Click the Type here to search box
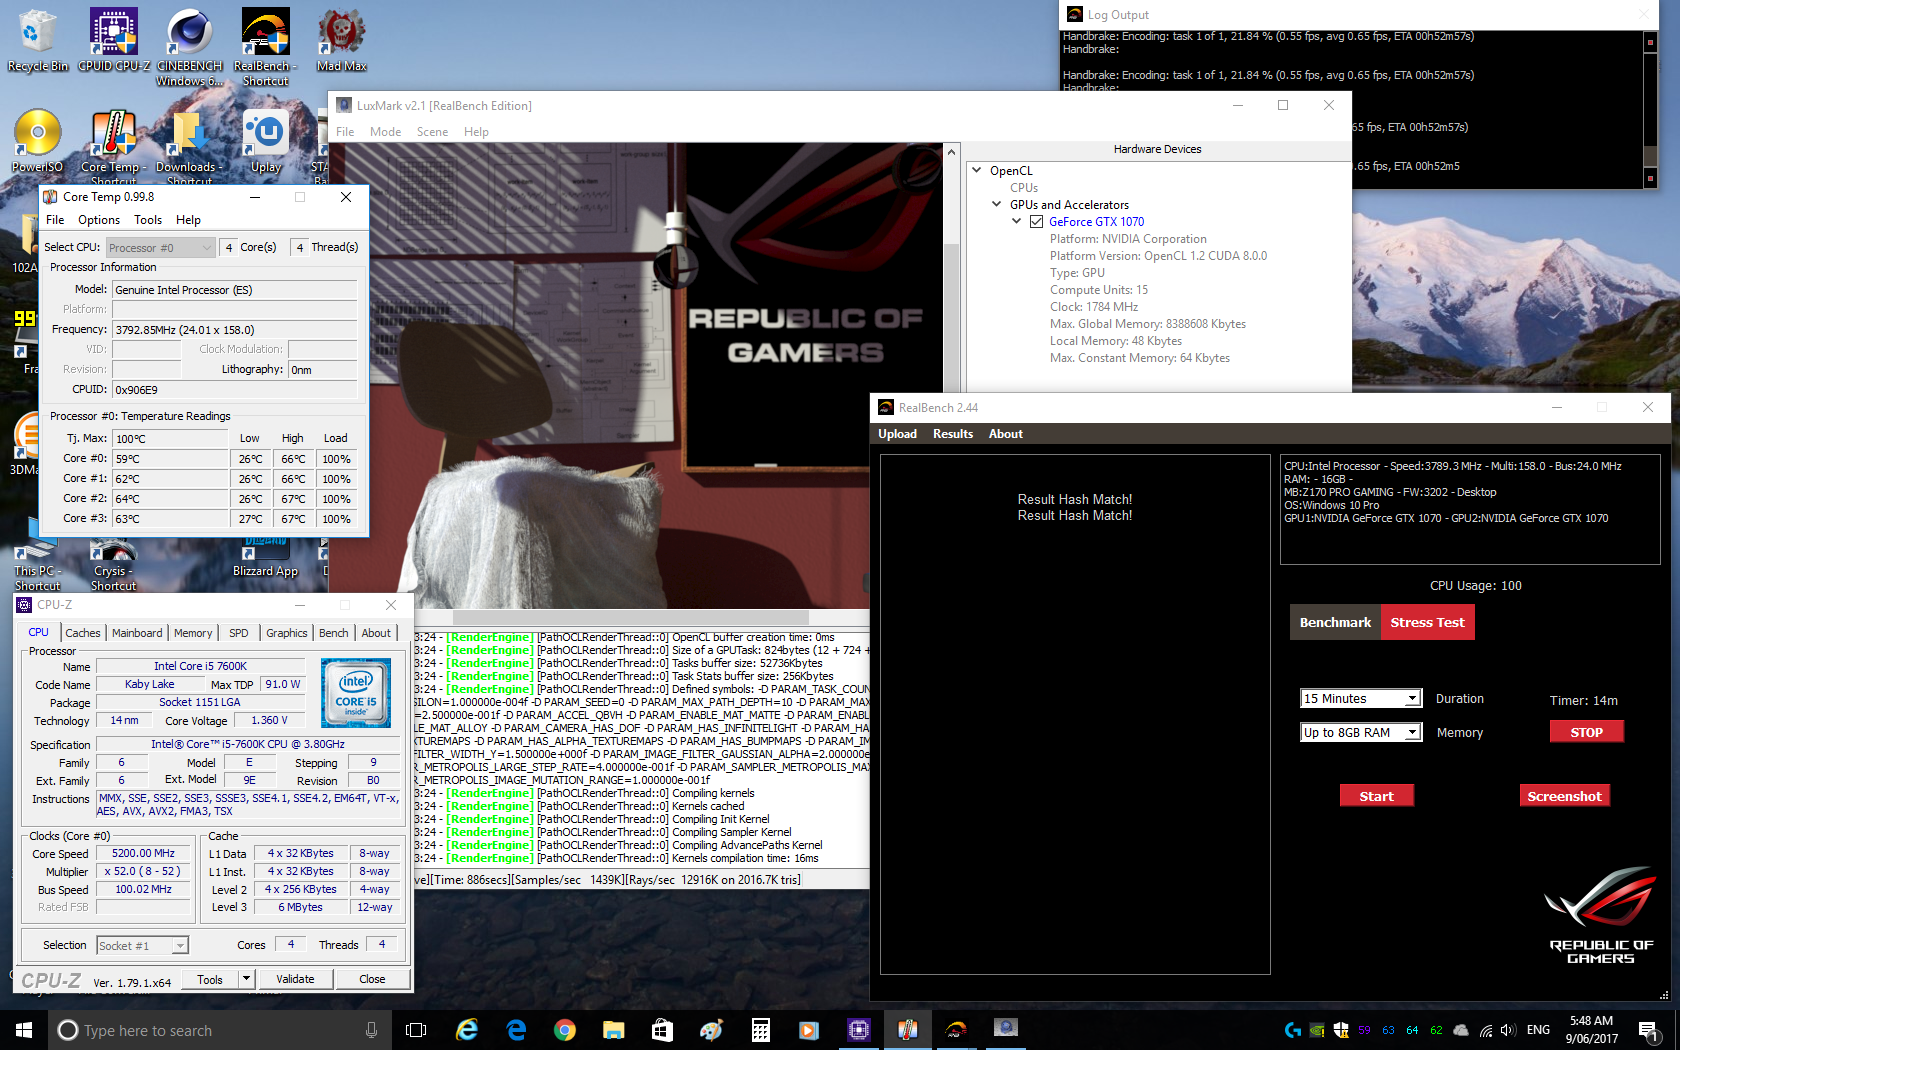 pos(218,1030)
